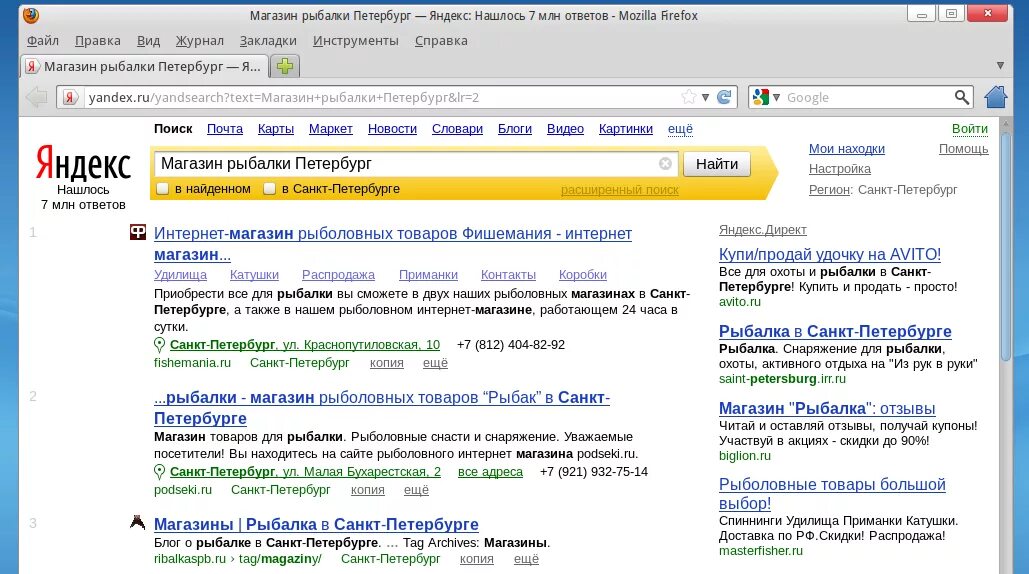1029x574 pixels.
Task: Reload the page with the refresh icon
Action: [x=724, y=97]
